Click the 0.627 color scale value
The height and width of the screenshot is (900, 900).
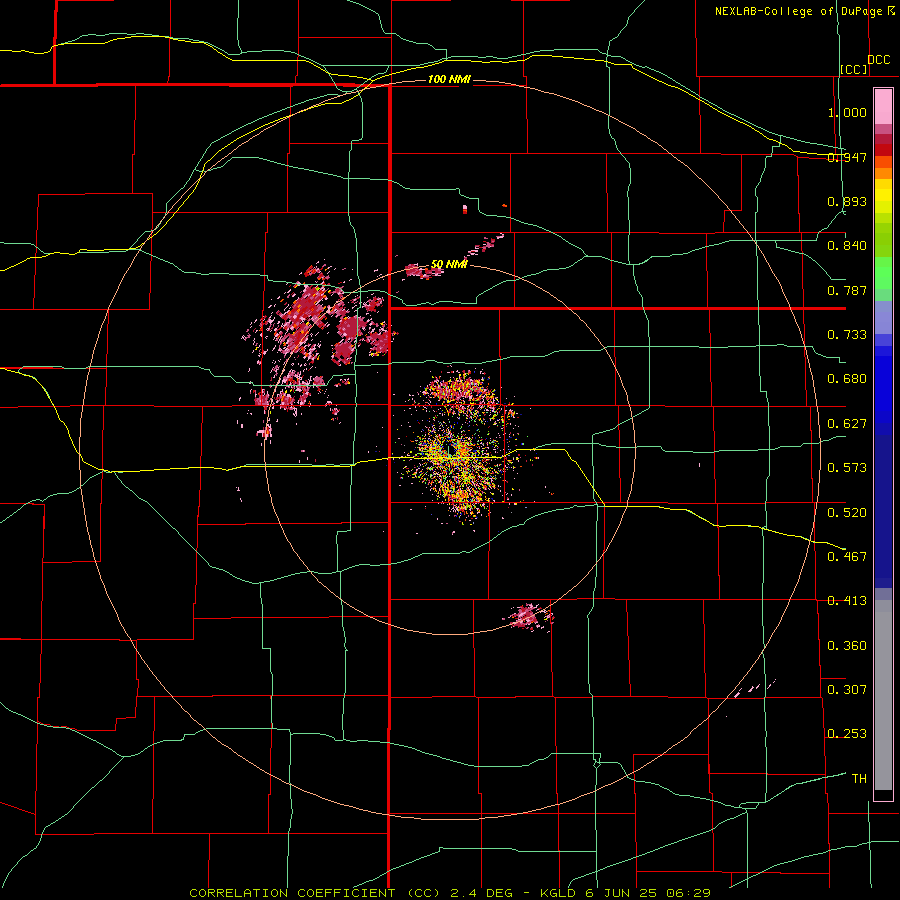(x=847, y=424)
